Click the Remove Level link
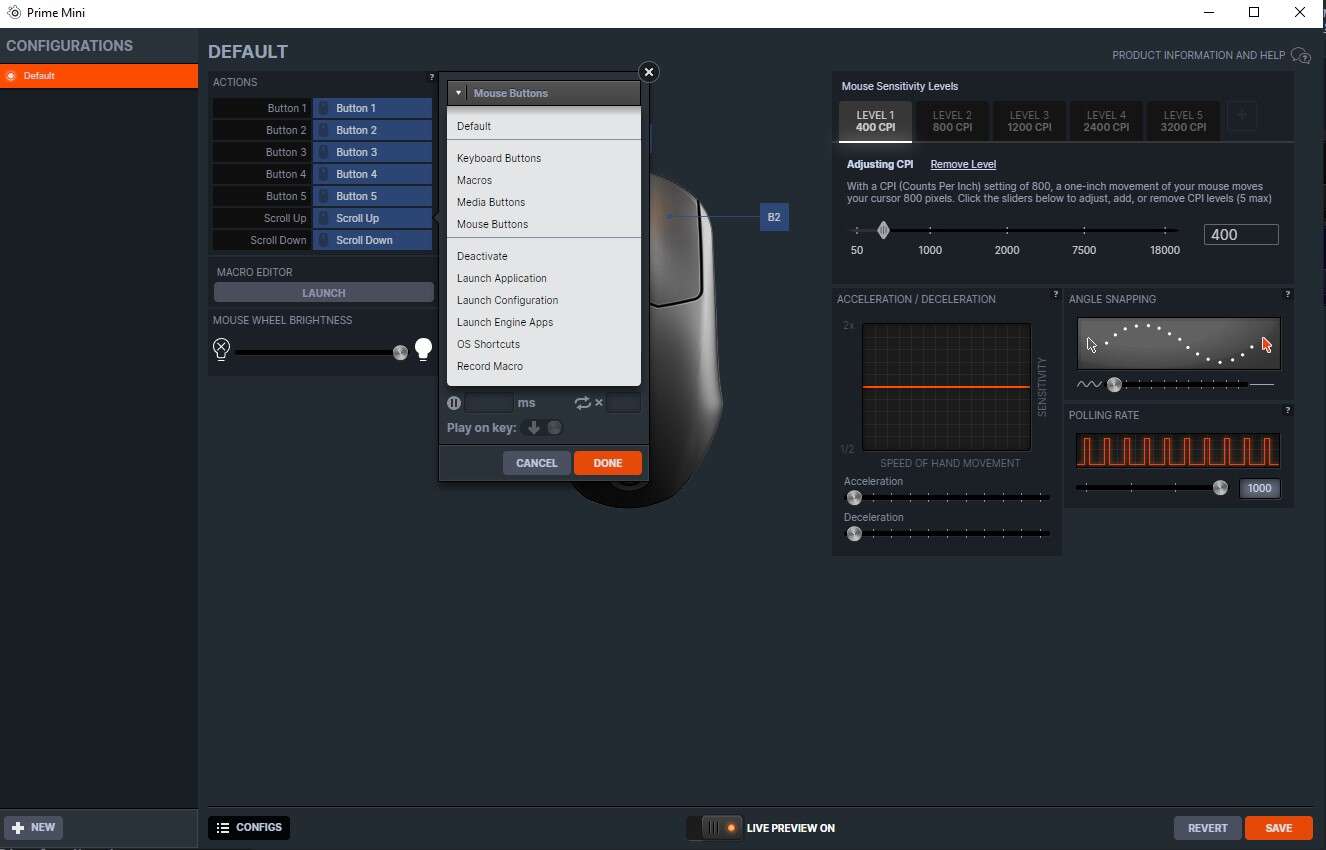 962,164
